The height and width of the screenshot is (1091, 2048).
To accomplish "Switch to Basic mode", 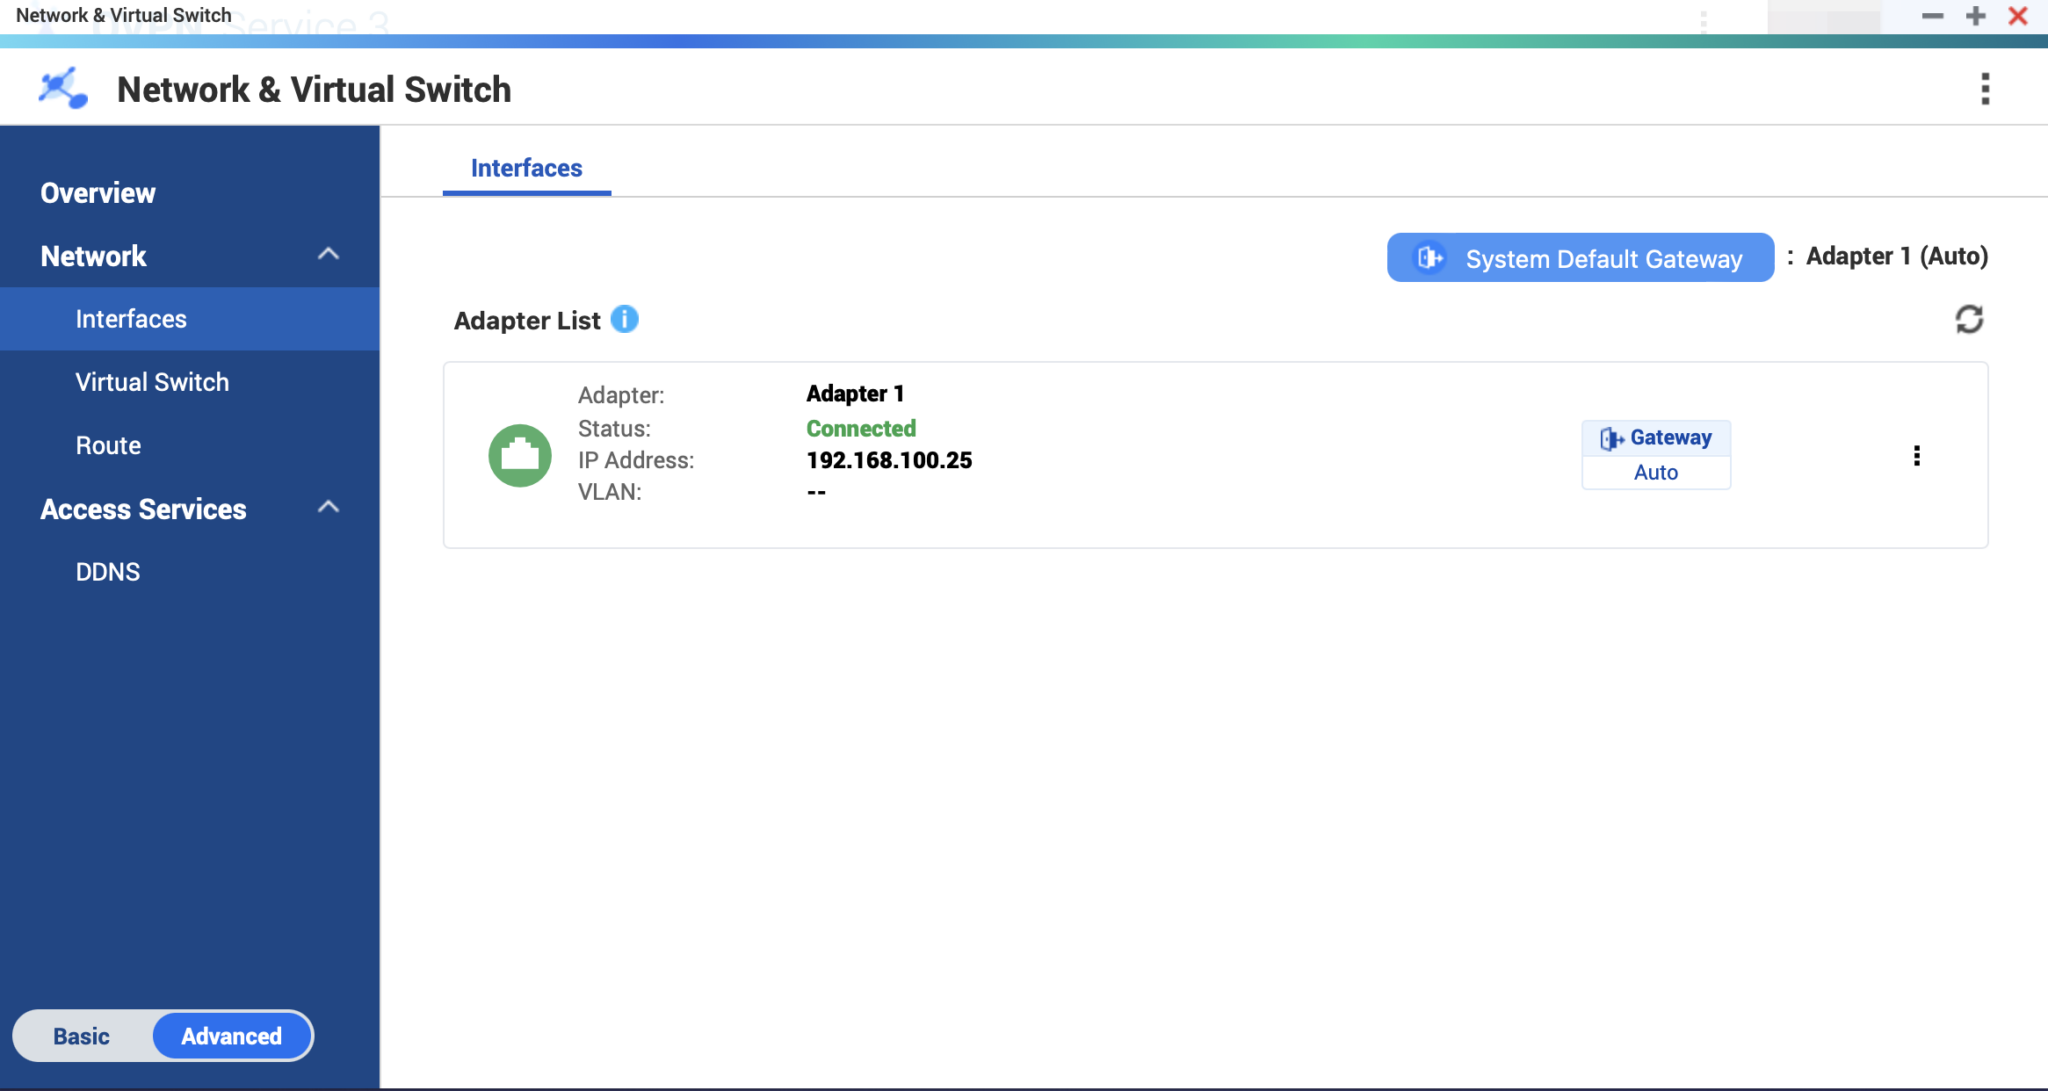I will [x=81, y=1036].
